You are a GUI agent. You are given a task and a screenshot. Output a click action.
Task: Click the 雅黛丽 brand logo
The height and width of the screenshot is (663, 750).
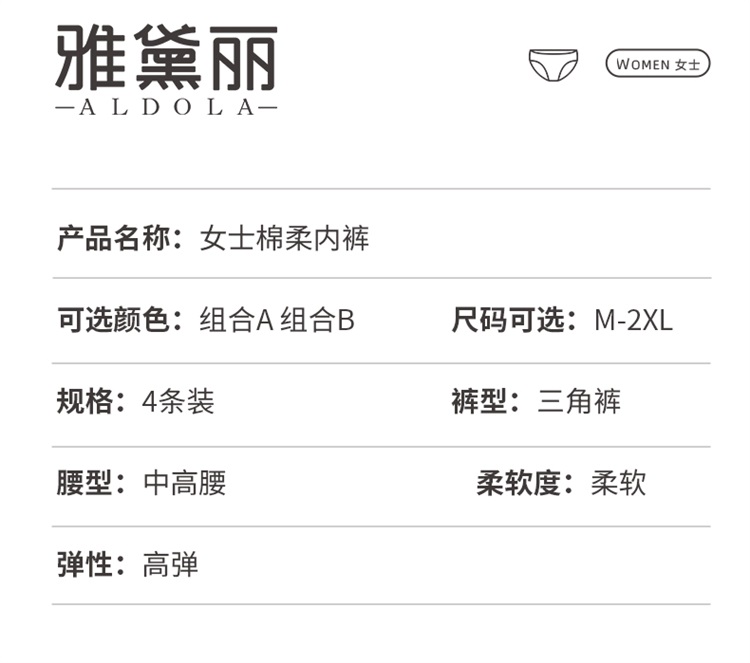pyautogui.click(x=166, y=56)
